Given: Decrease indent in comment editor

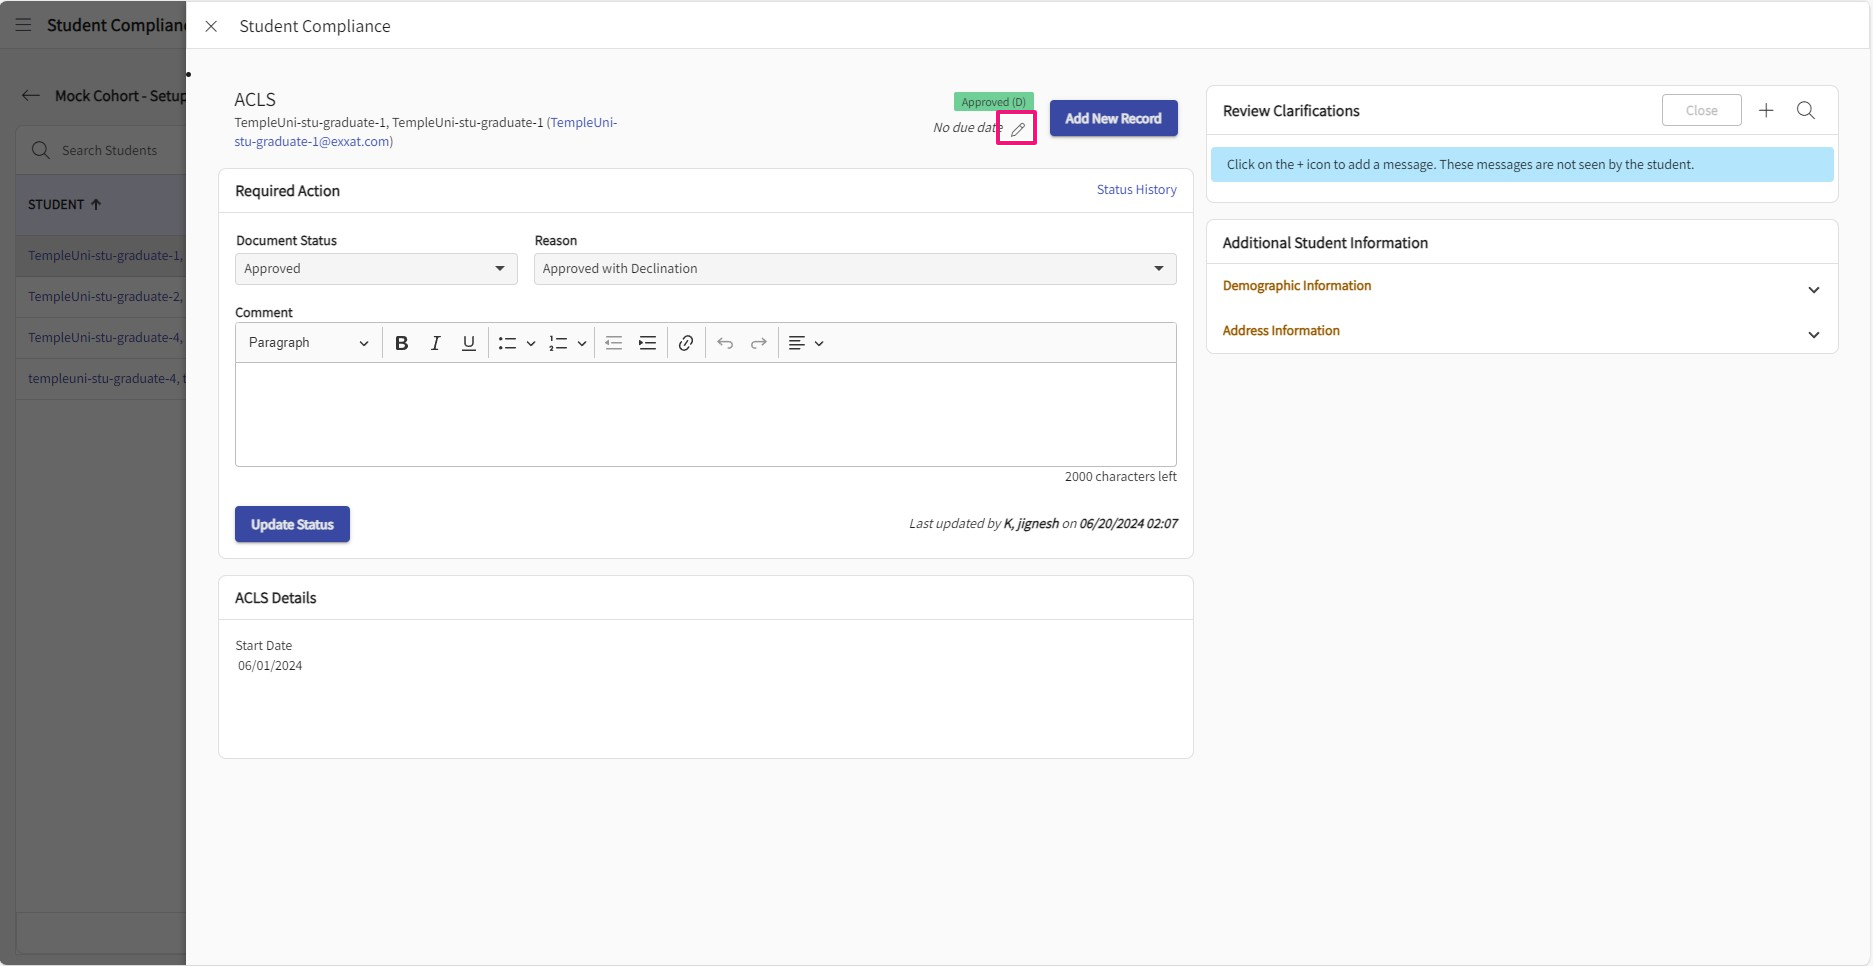Looking at the screenshot, I should [613, 343].
